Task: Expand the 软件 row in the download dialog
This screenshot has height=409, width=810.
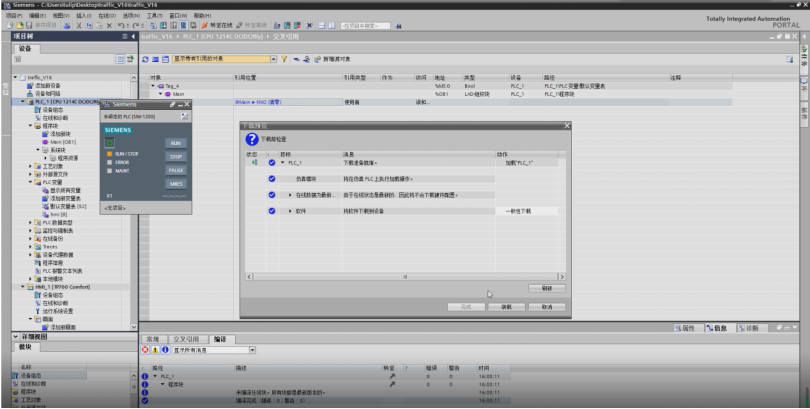Action: coord(290,211)
